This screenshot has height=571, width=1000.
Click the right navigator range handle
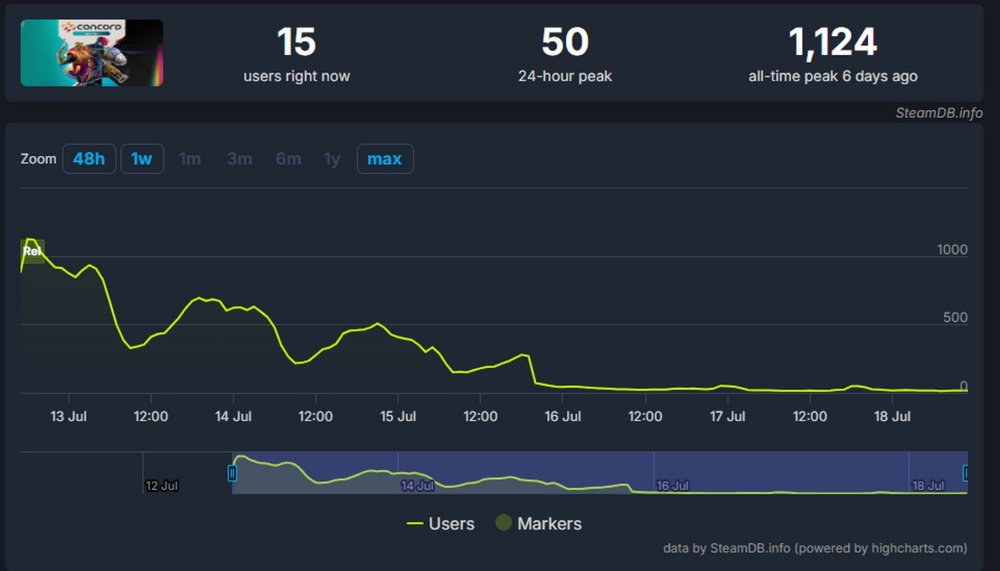[966, 473]
